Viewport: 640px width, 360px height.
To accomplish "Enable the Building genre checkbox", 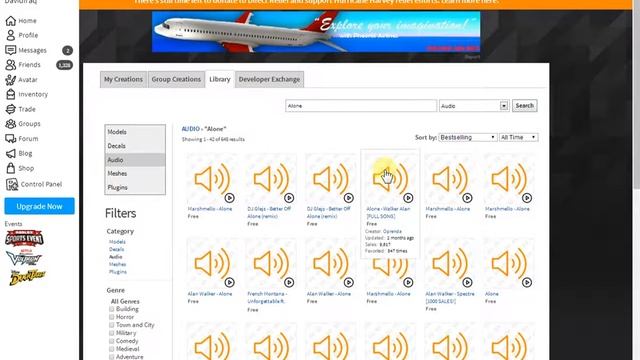I will [x=111, y=309].
